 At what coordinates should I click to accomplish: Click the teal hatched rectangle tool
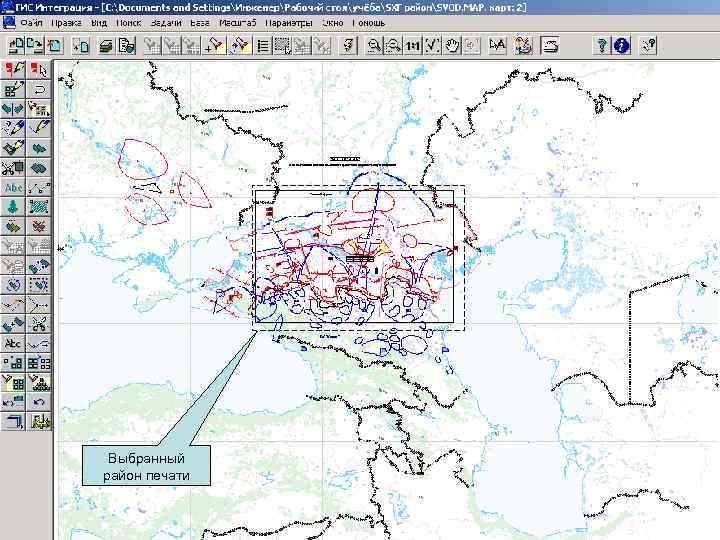39,207
